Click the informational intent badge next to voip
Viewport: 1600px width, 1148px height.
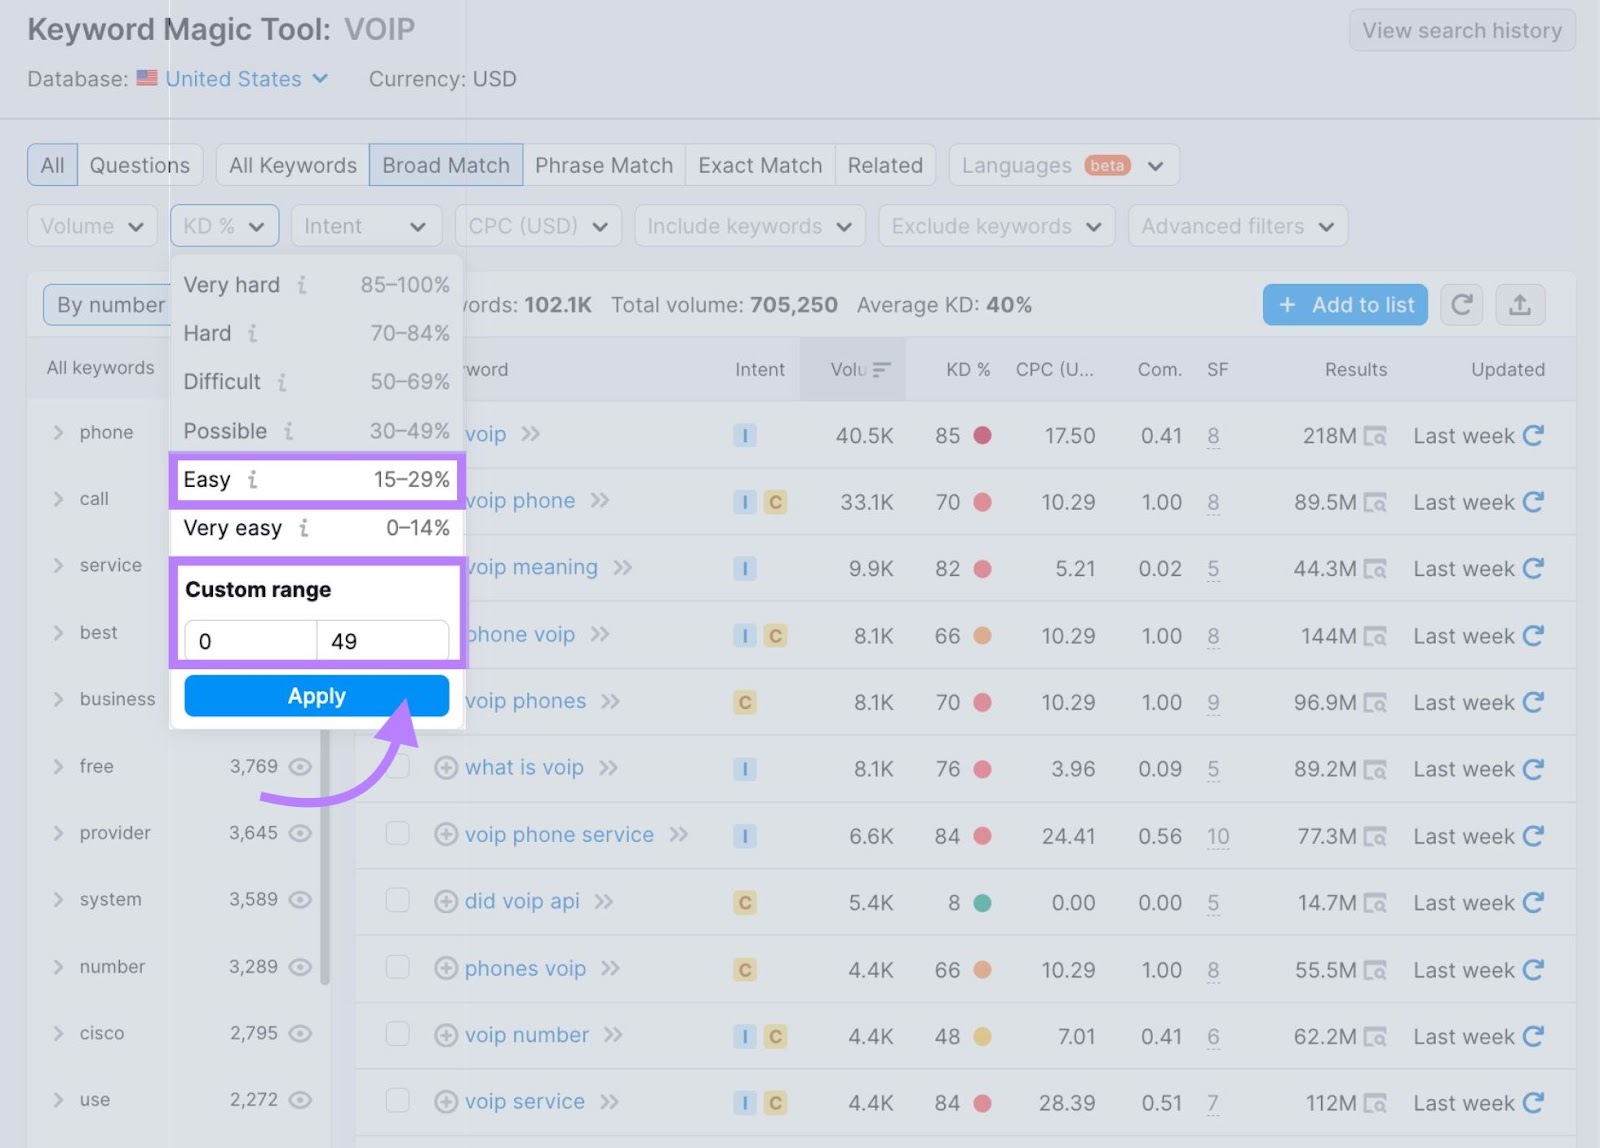point(744,435)
